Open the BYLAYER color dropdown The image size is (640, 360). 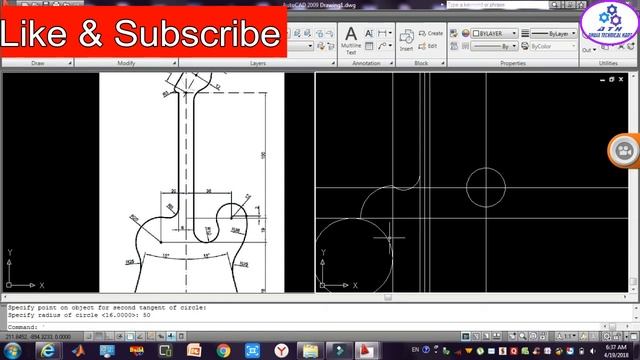point(495,33)
